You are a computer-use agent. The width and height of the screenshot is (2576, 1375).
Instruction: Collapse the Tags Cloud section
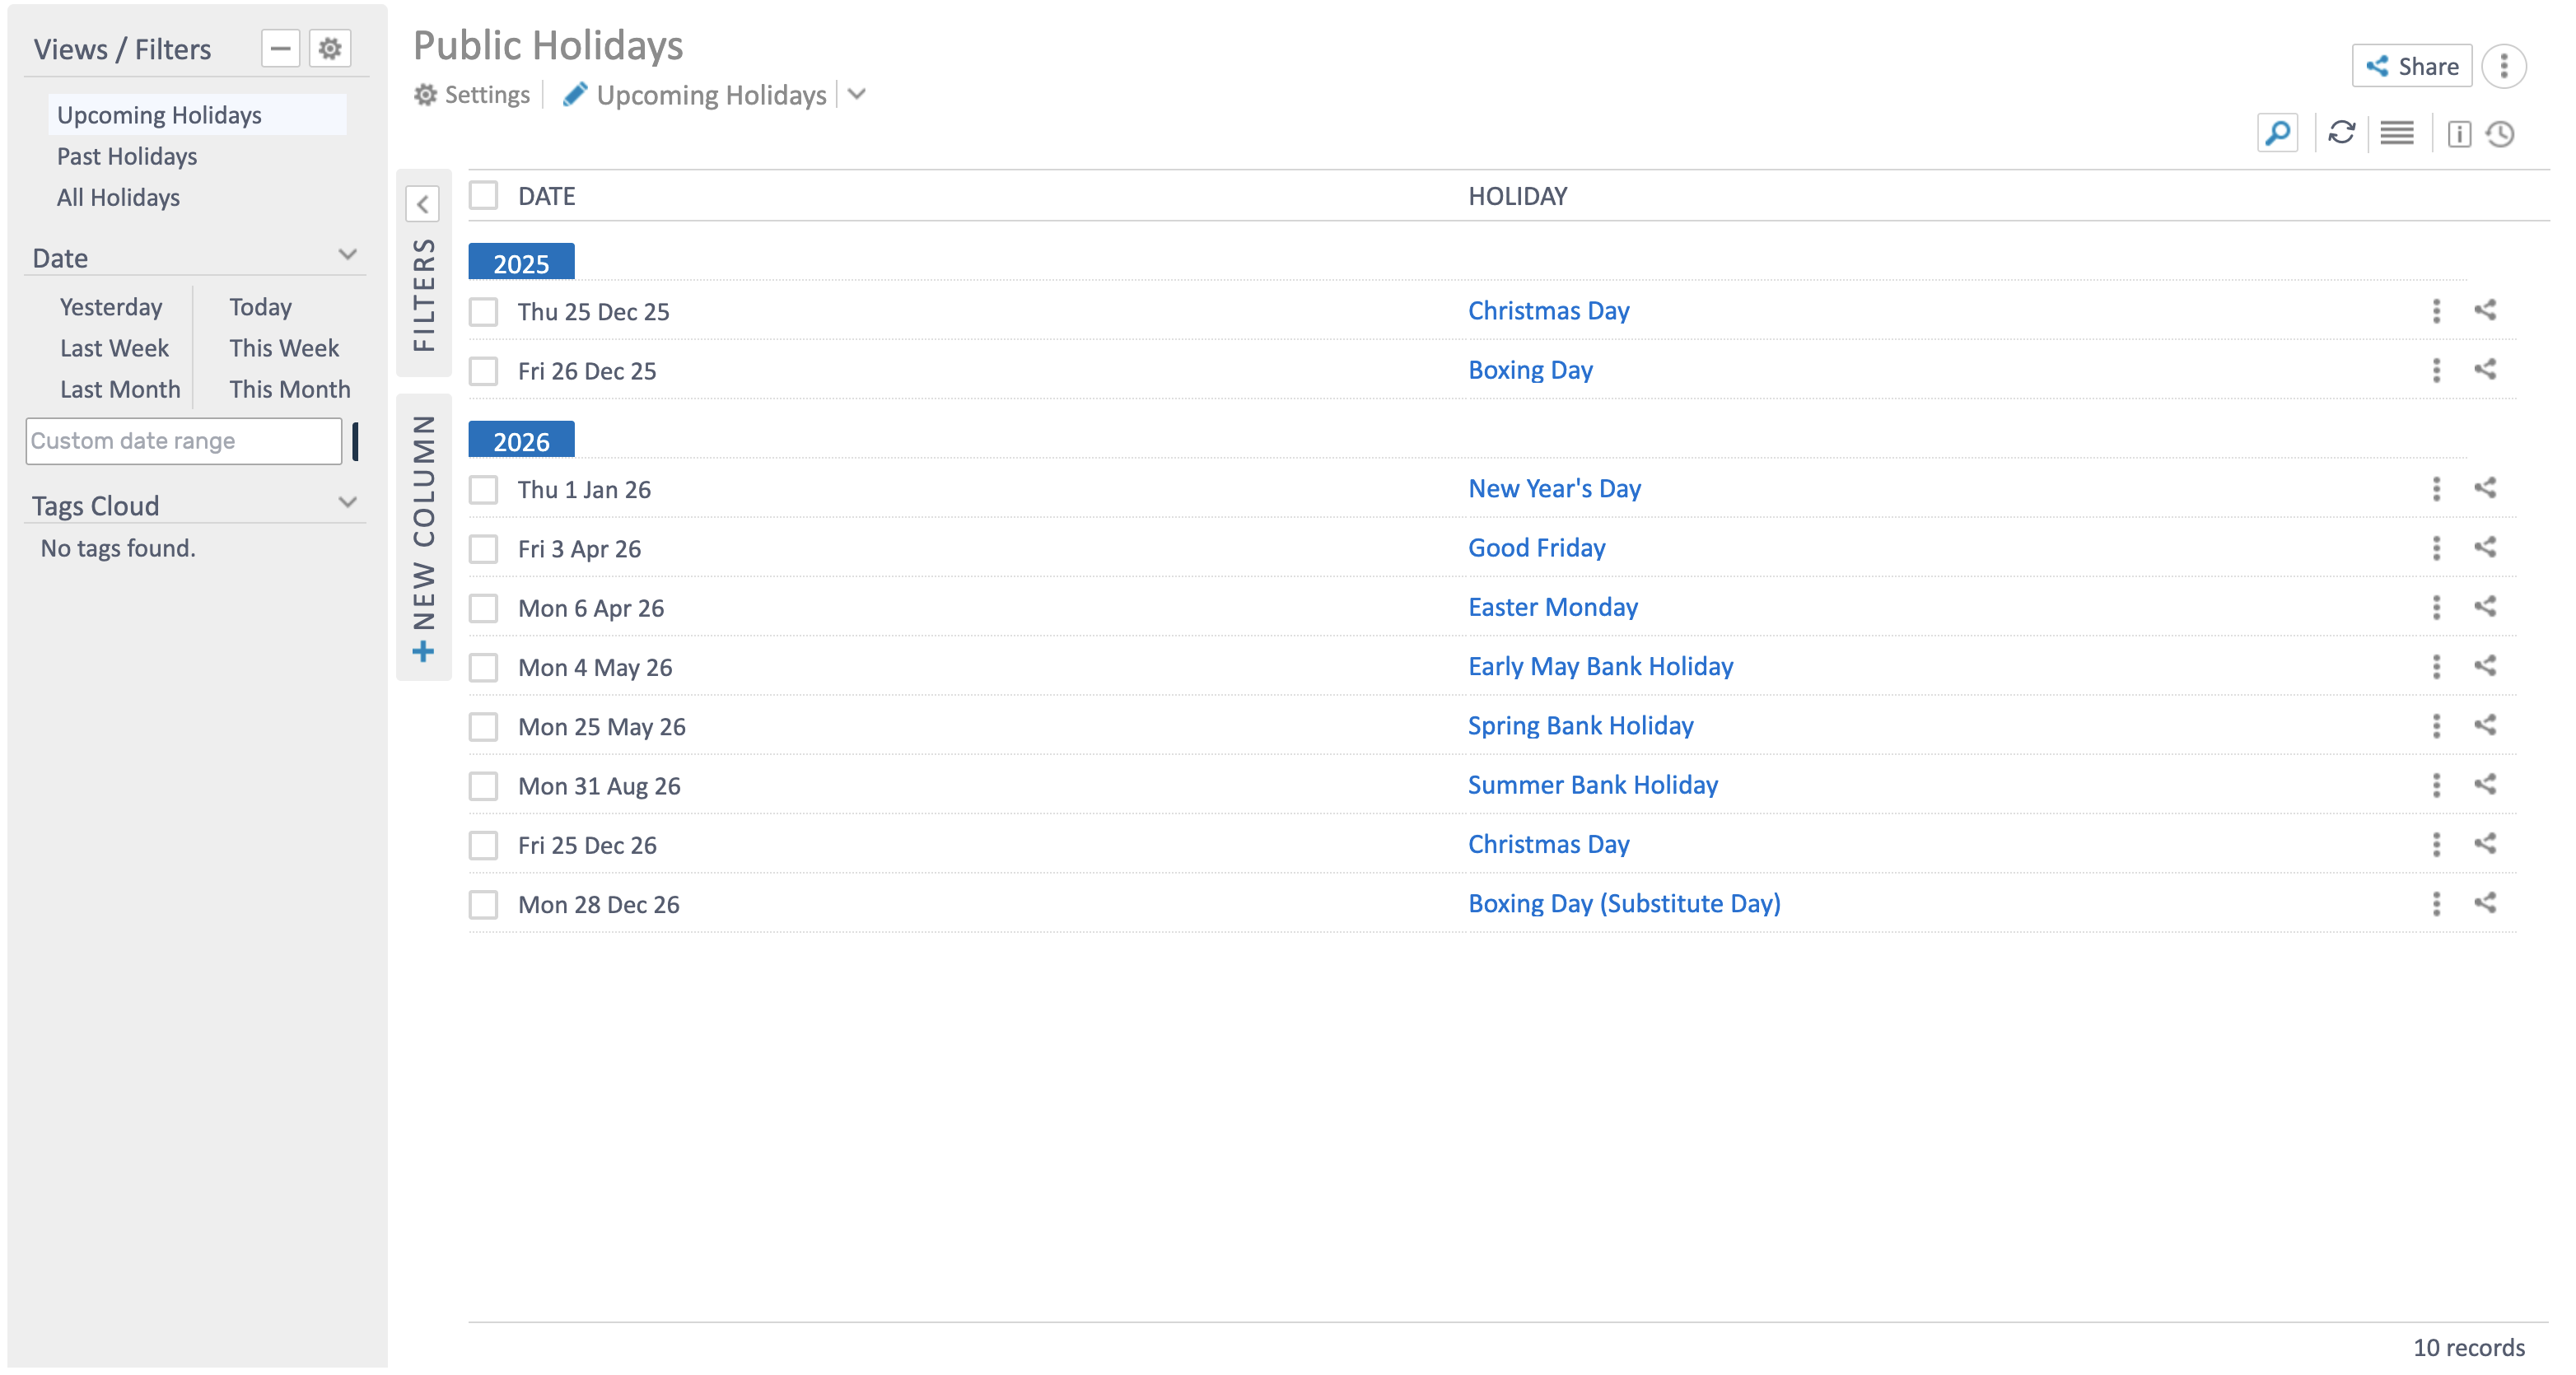(x=347, y=503)
